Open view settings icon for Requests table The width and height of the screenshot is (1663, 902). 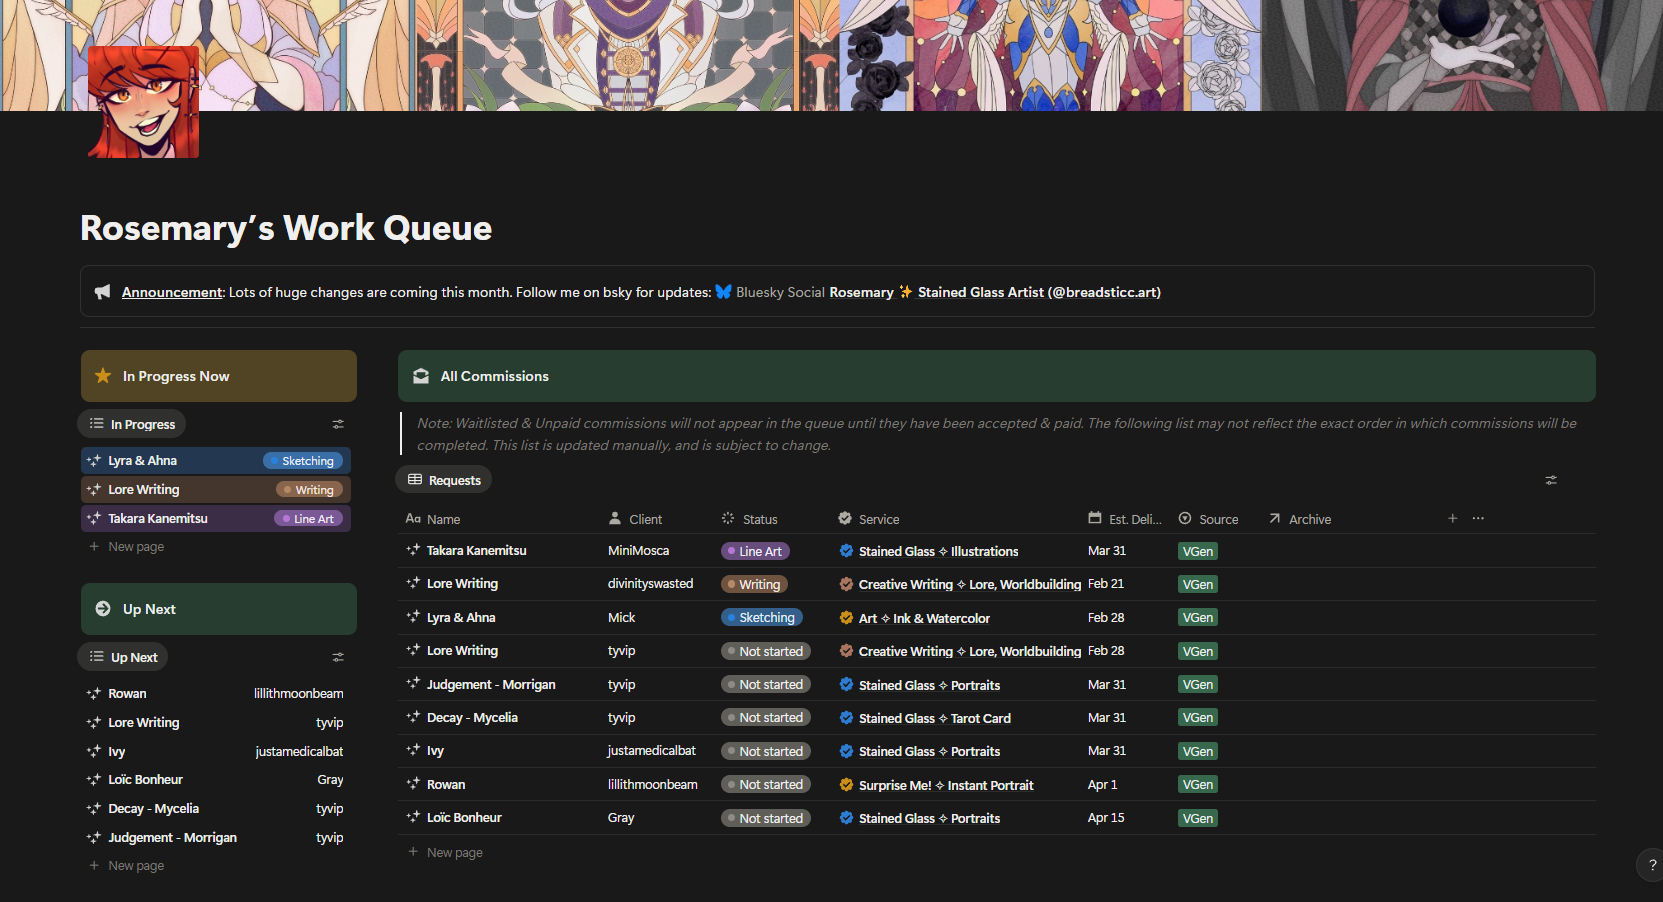point(1551,480)
